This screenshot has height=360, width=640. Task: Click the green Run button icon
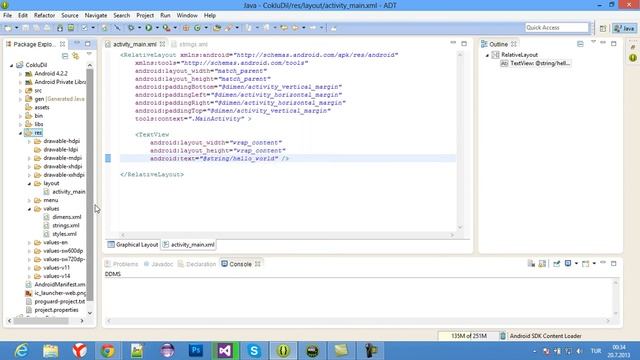point(149,28)
